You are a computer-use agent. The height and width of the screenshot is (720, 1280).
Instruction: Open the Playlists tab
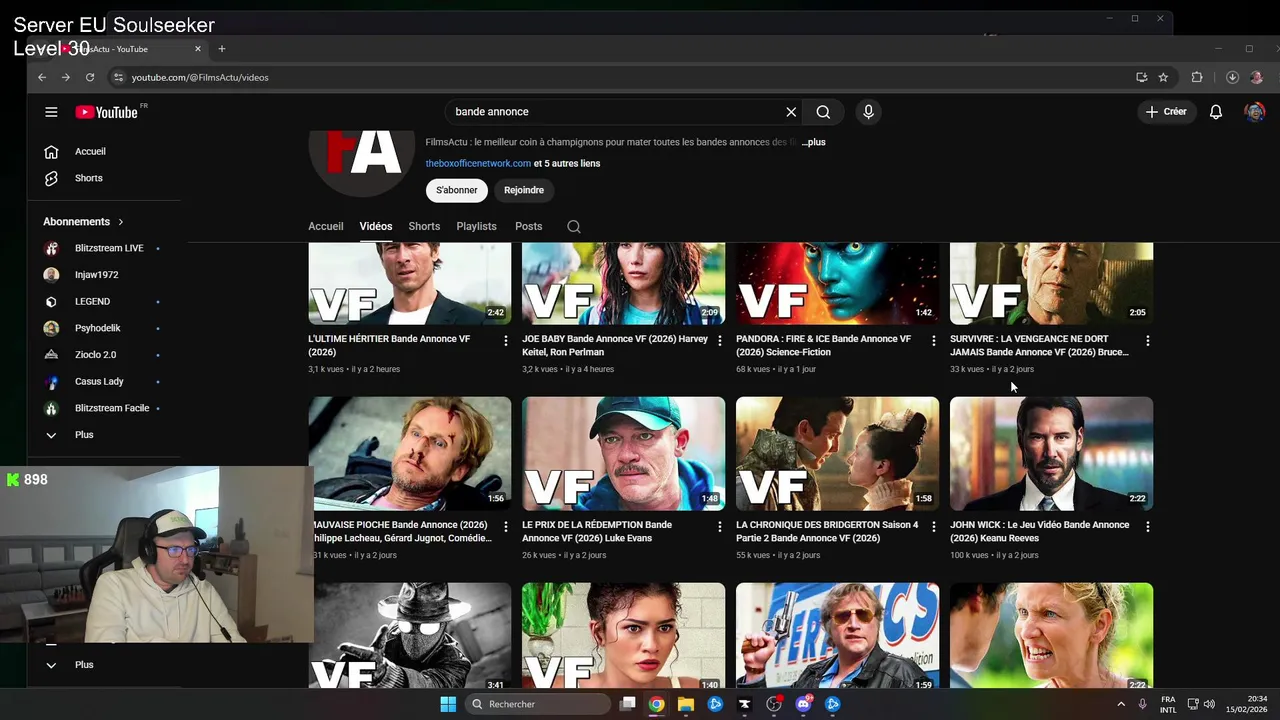(x=476, y=227)
